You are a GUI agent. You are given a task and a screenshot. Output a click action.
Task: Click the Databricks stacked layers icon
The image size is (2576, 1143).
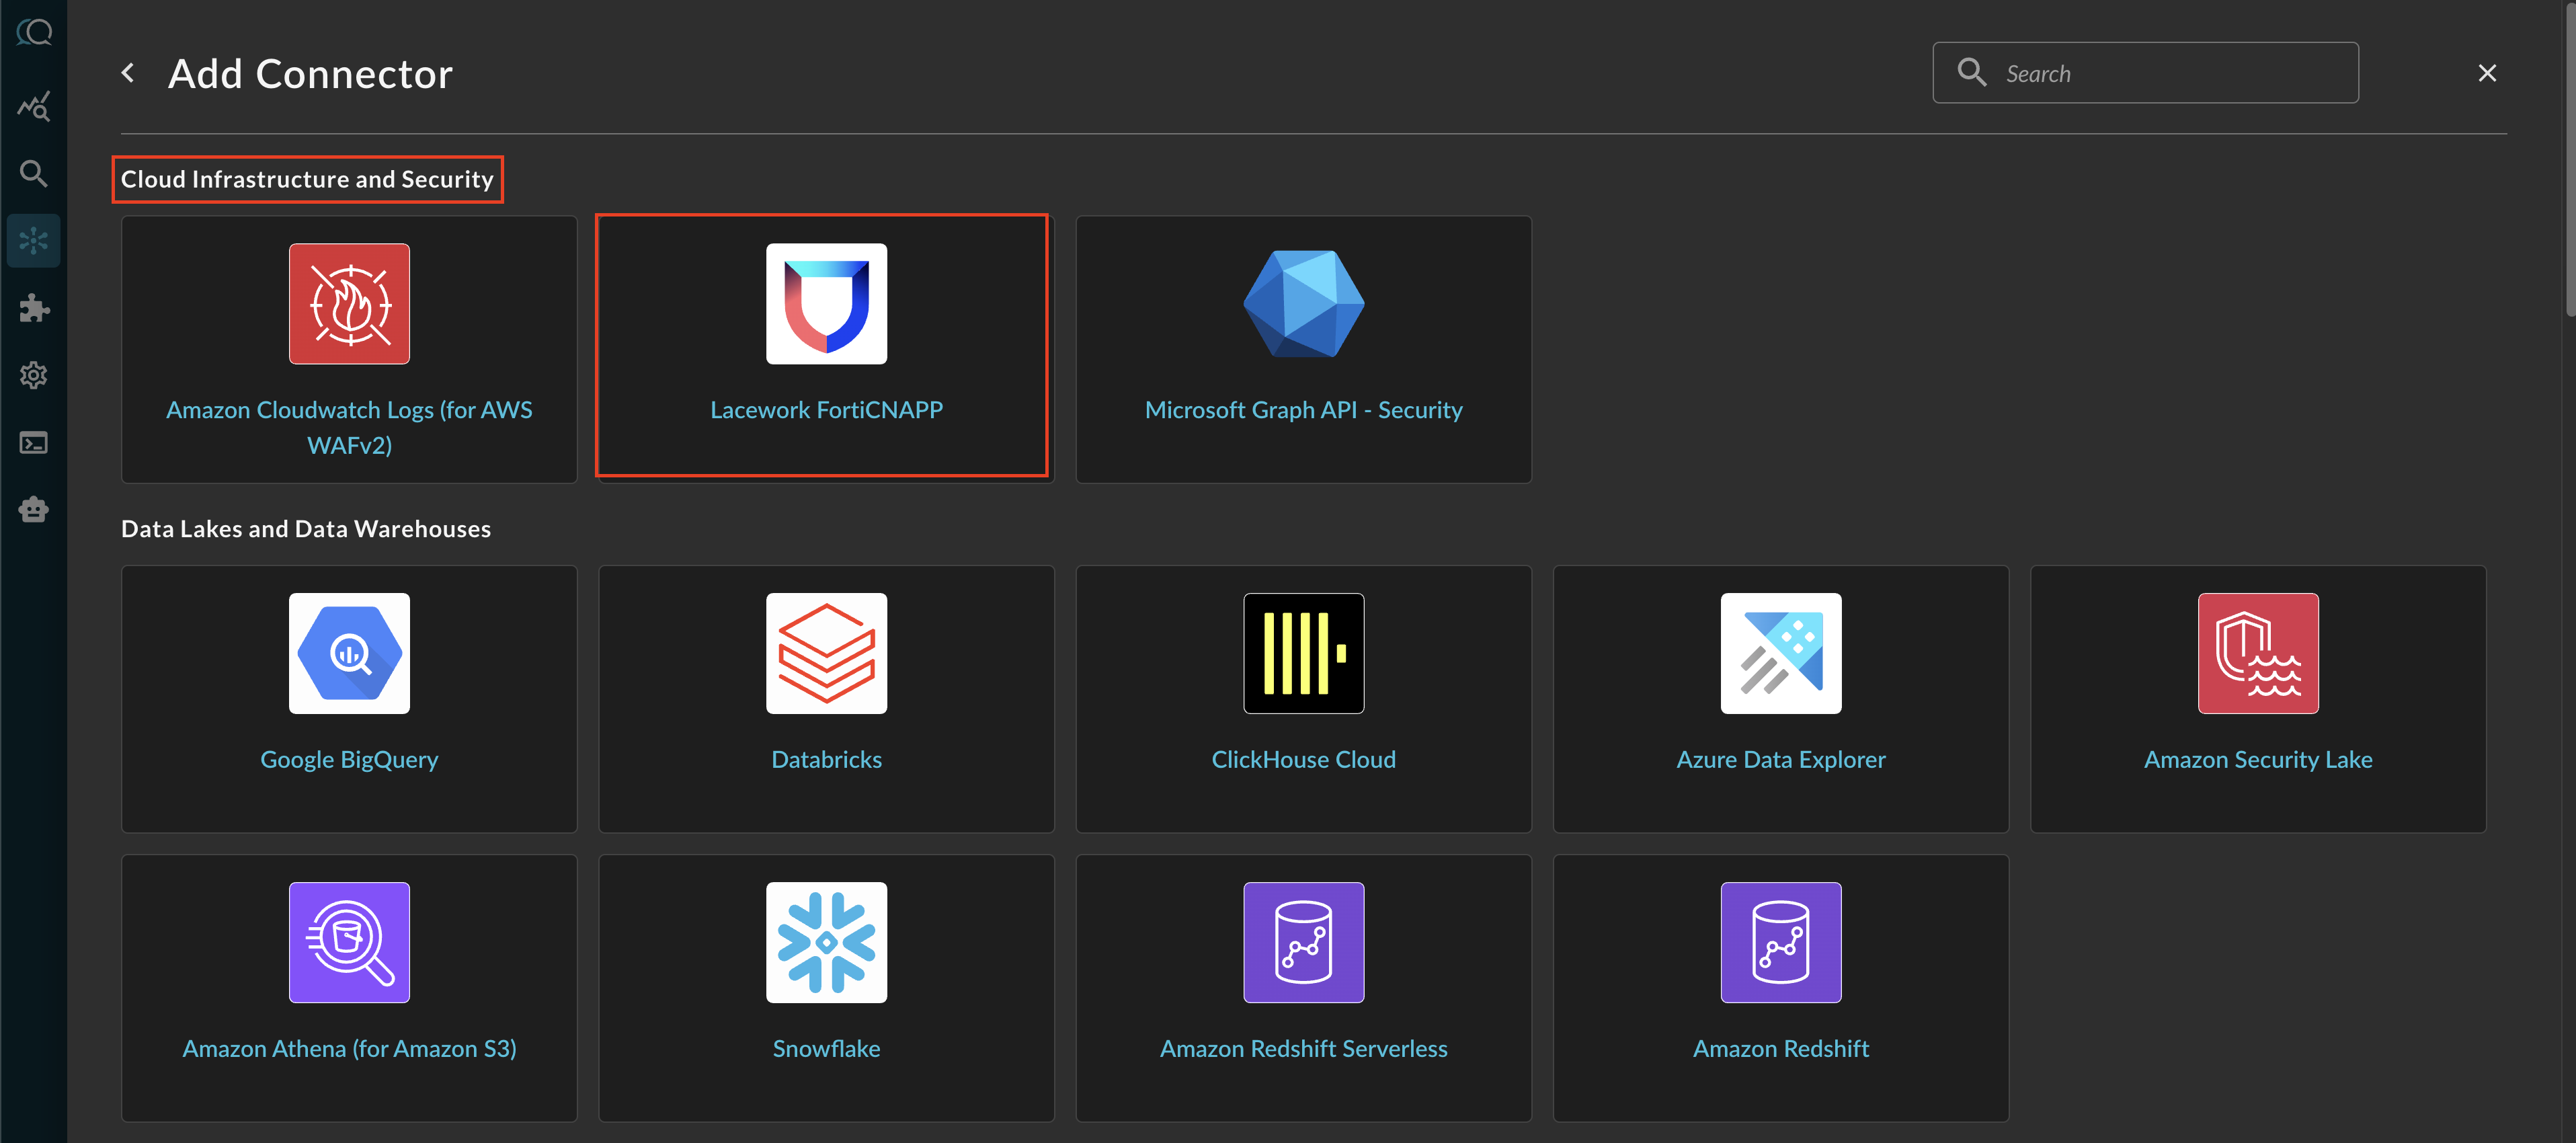pyautogui.click(x=826, y=653)
